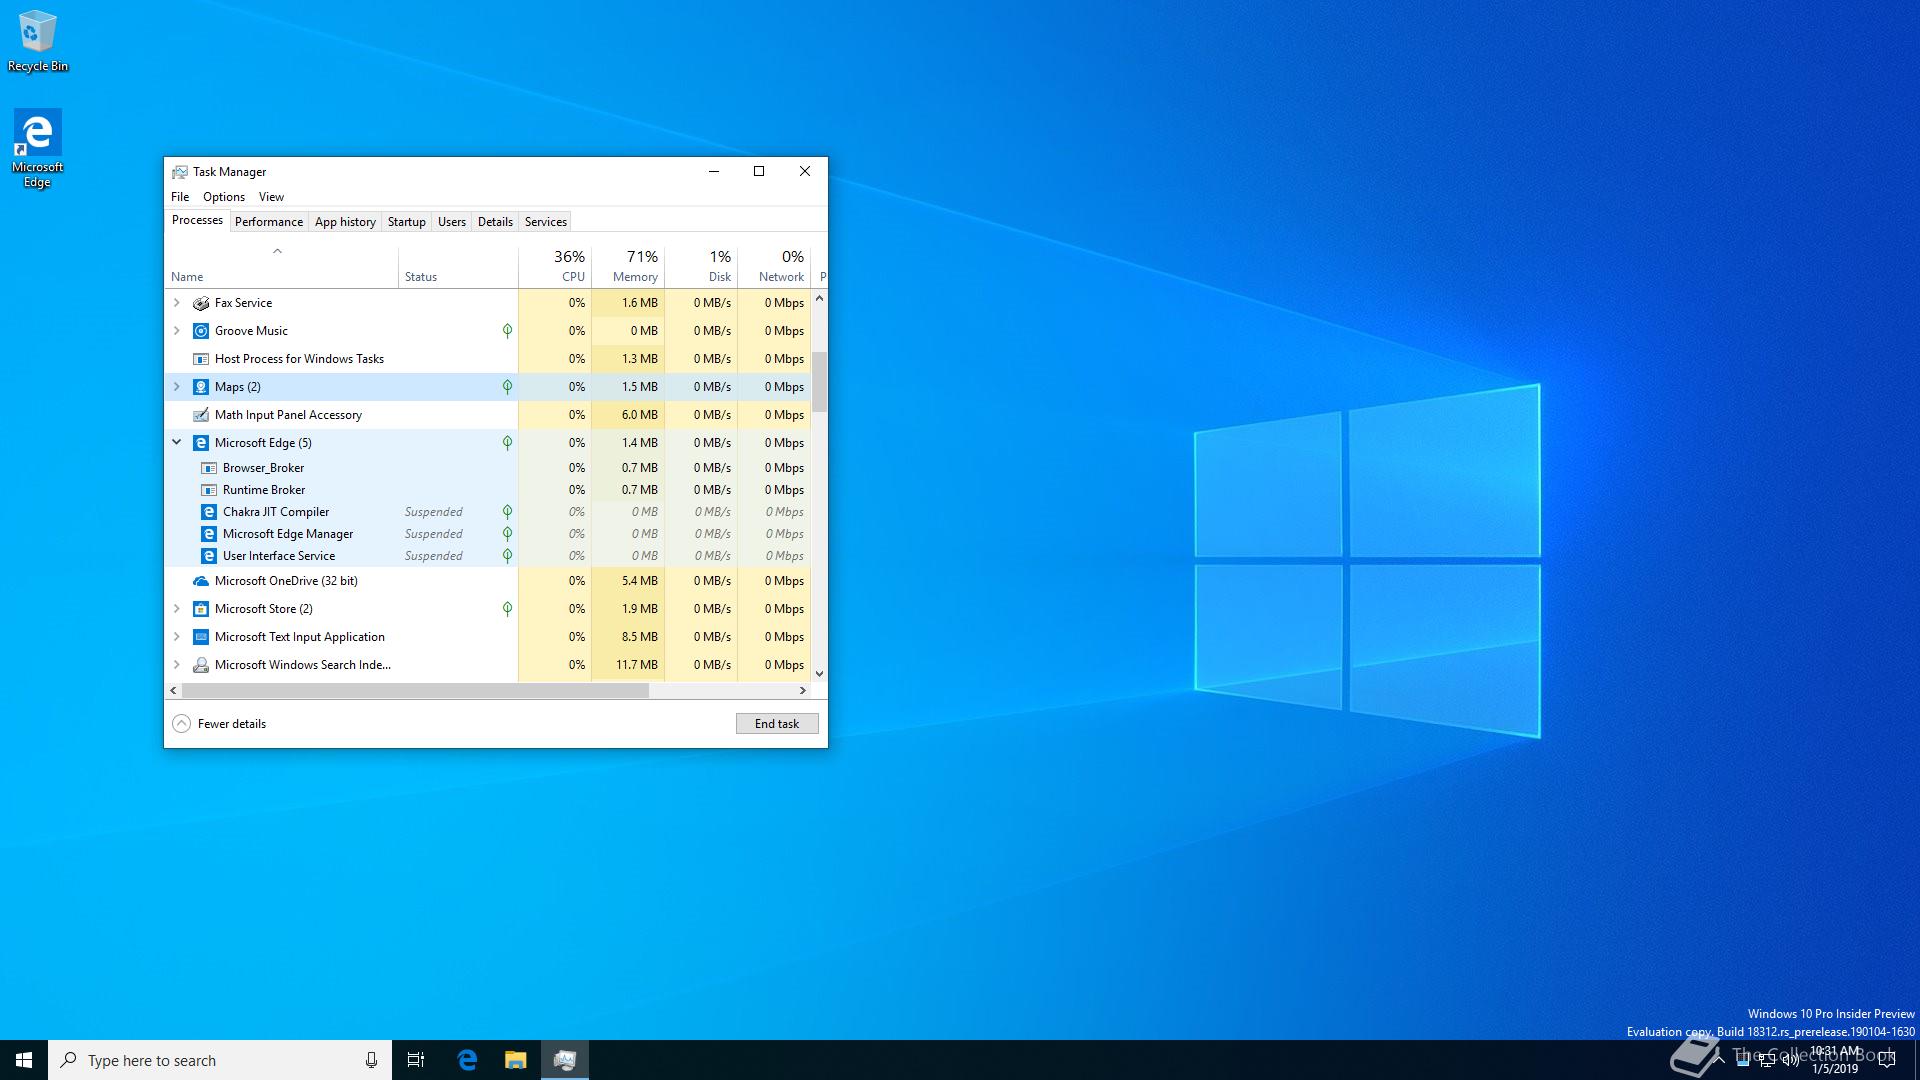This screenshot has width=1920, height=1080.
Task: Click the Microsoft OneDrive cloud icon
Action: [x=201, y=581]
